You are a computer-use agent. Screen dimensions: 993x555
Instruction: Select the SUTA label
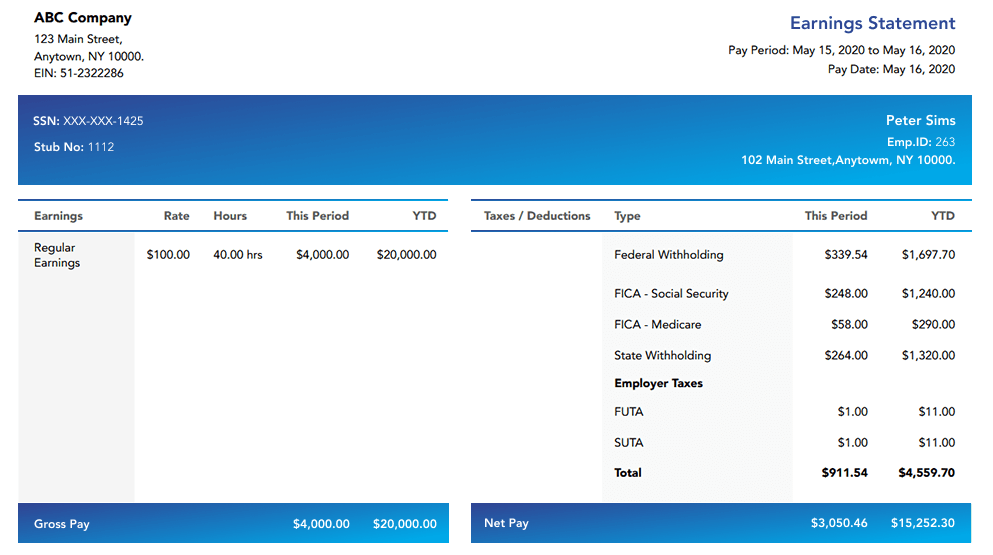629,443
